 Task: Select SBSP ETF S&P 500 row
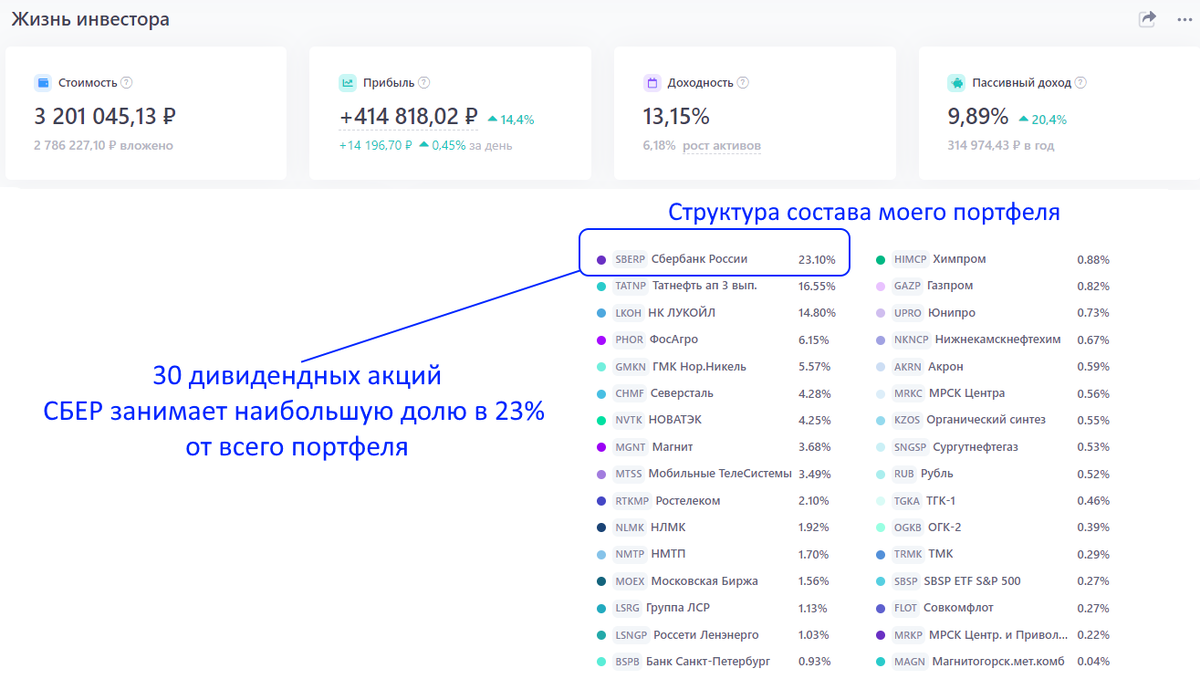click(992, 581)
